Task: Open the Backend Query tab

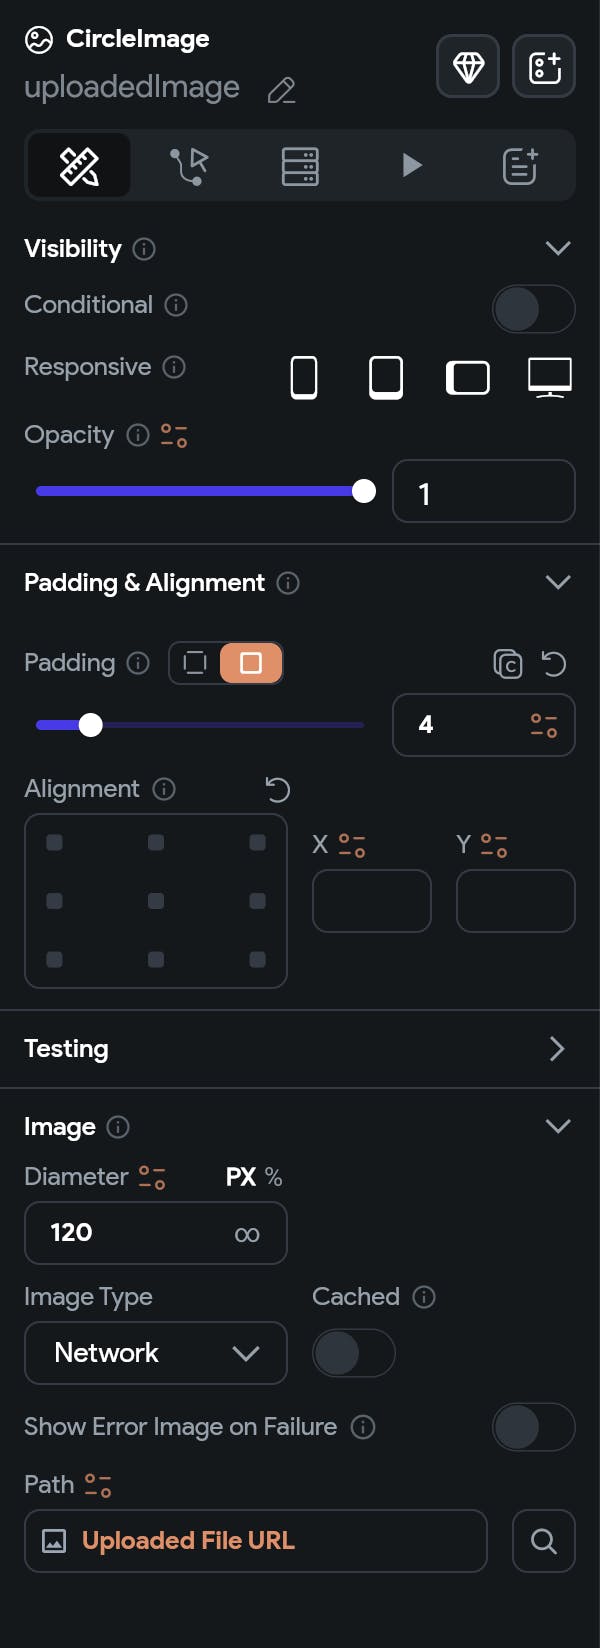Action: pos(300,166)
